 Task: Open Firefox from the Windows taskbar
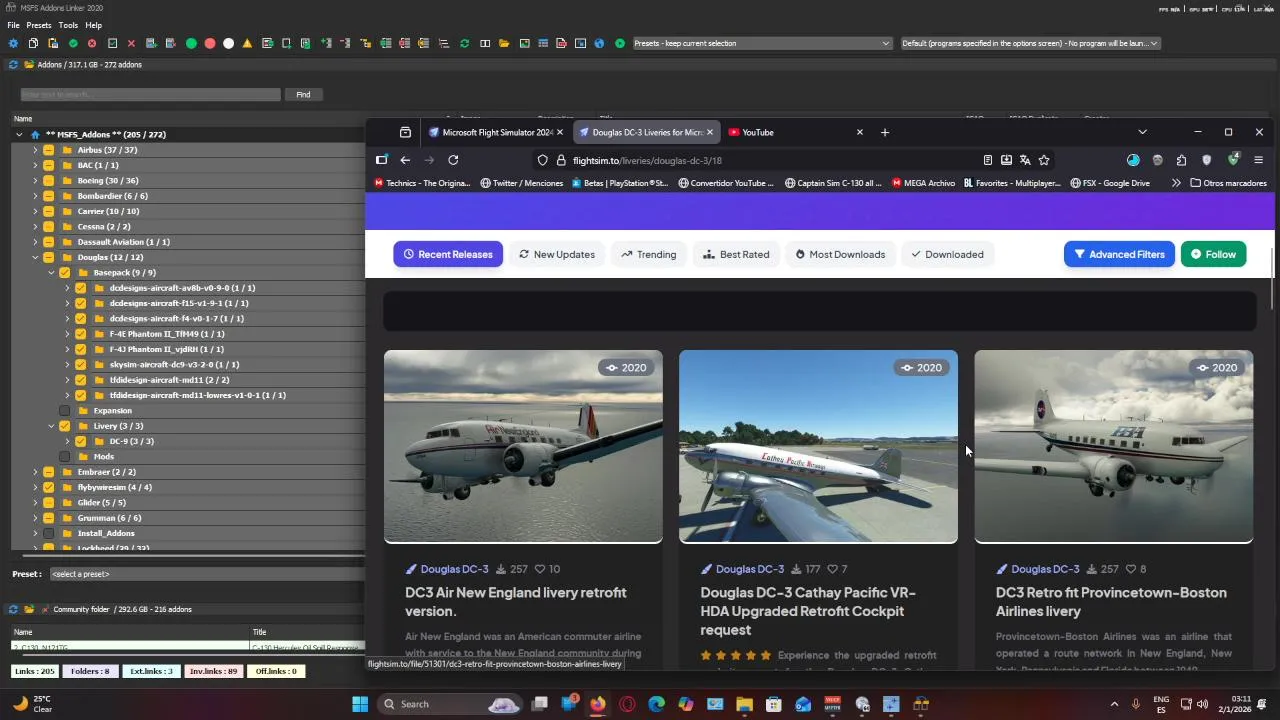point(598,704)
